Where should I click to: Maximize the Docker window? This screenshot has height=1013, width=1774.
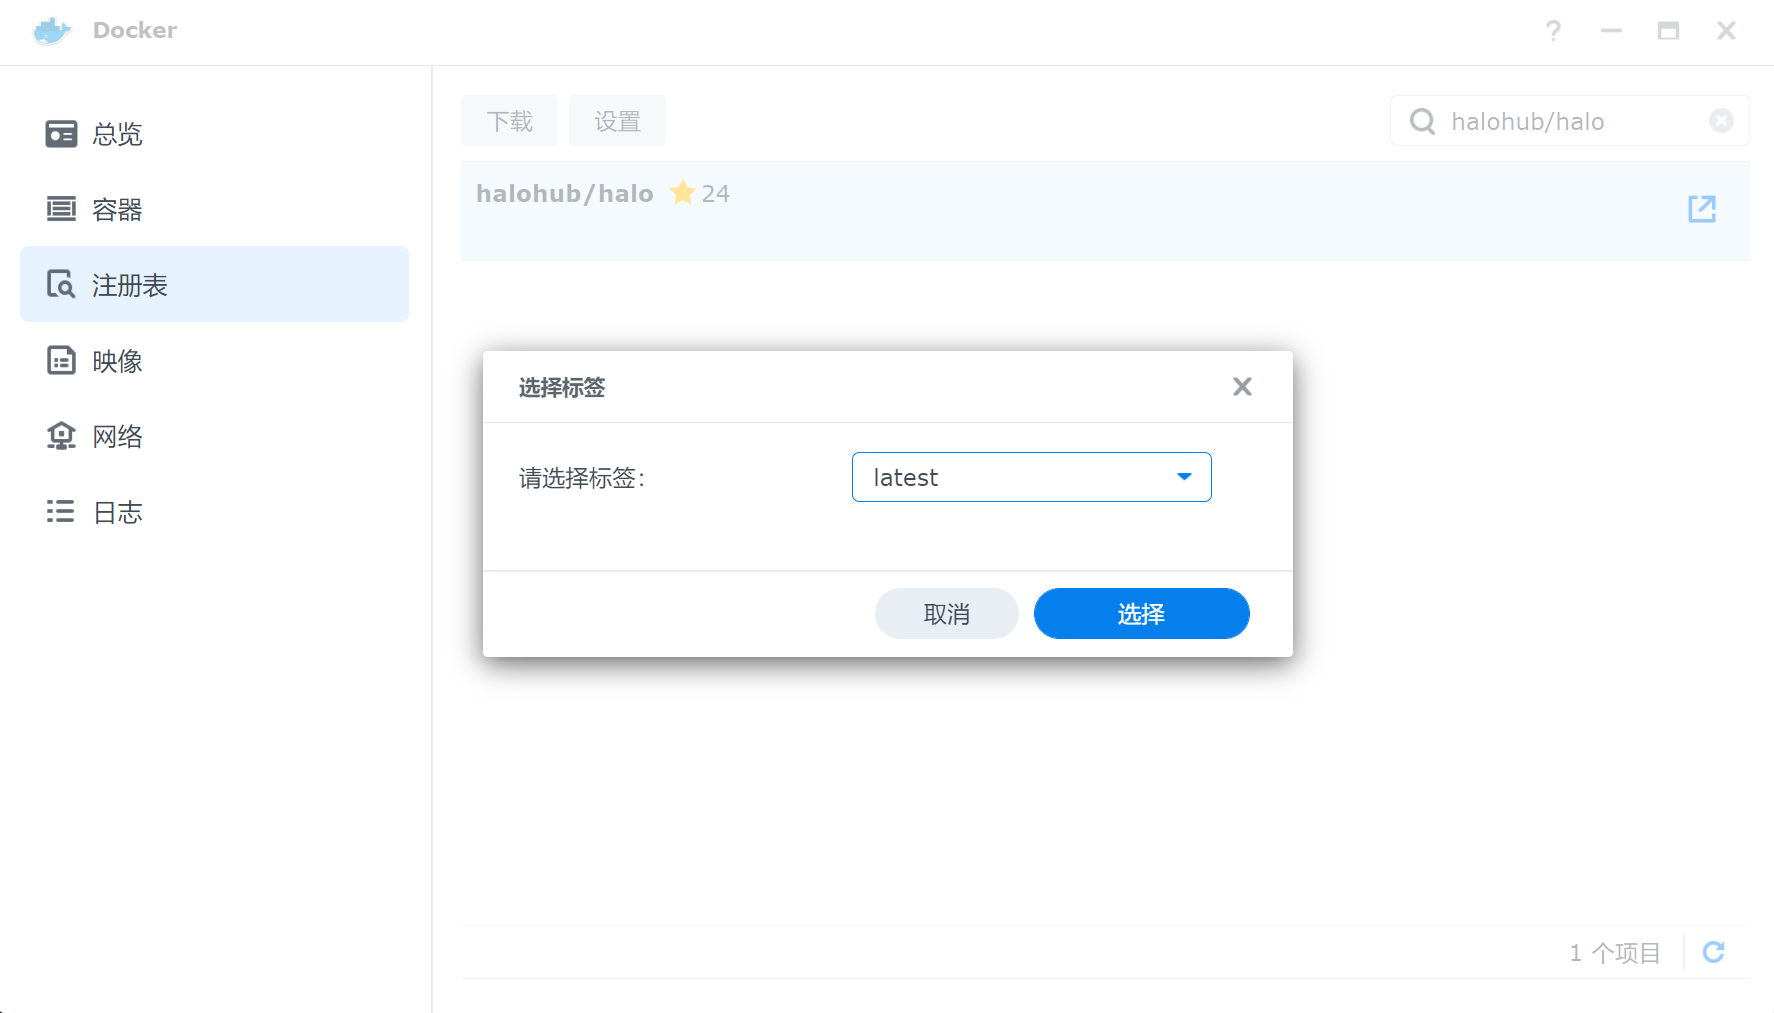pos(1668,31)
